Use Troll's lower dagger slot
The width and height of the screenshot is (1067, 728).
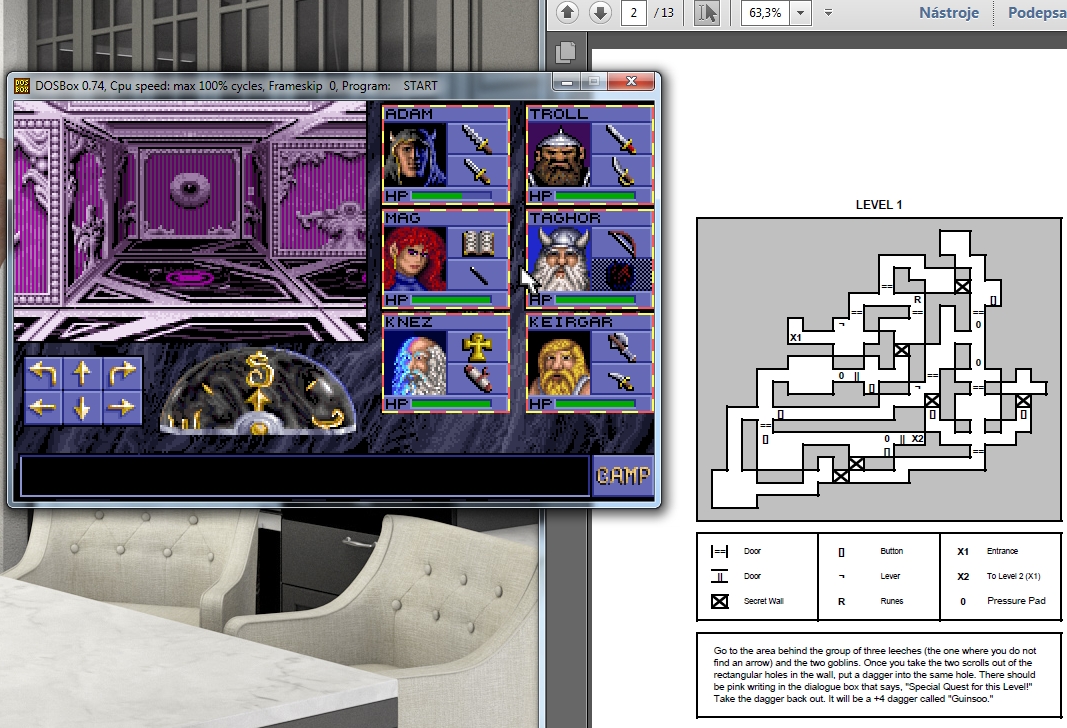point(622,171)
